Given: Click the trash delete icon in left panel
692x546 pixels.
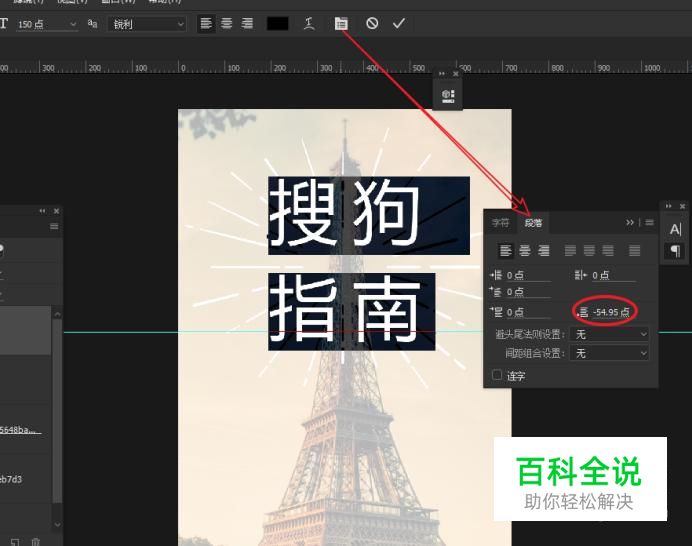Looking at the screenshot, I should coord(36,542).
